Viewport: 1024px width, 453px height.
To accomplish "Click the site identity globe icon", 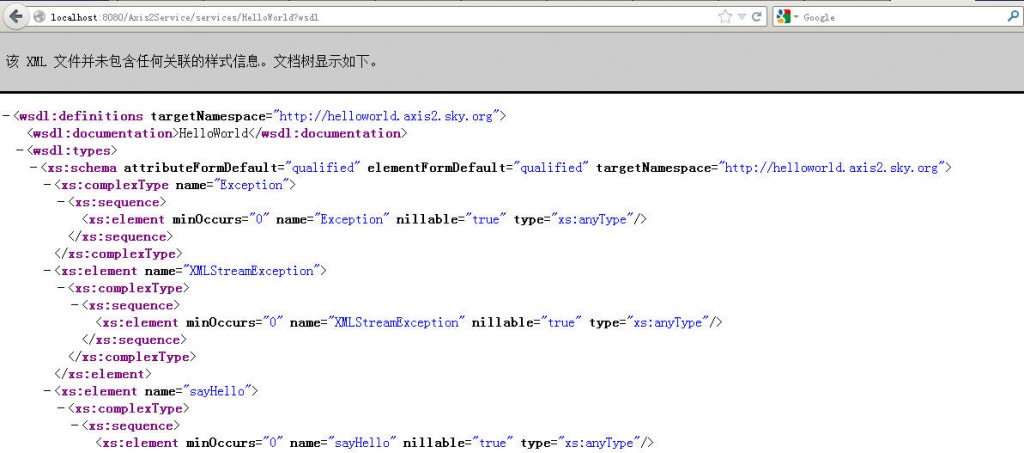I will click(39, 17).
